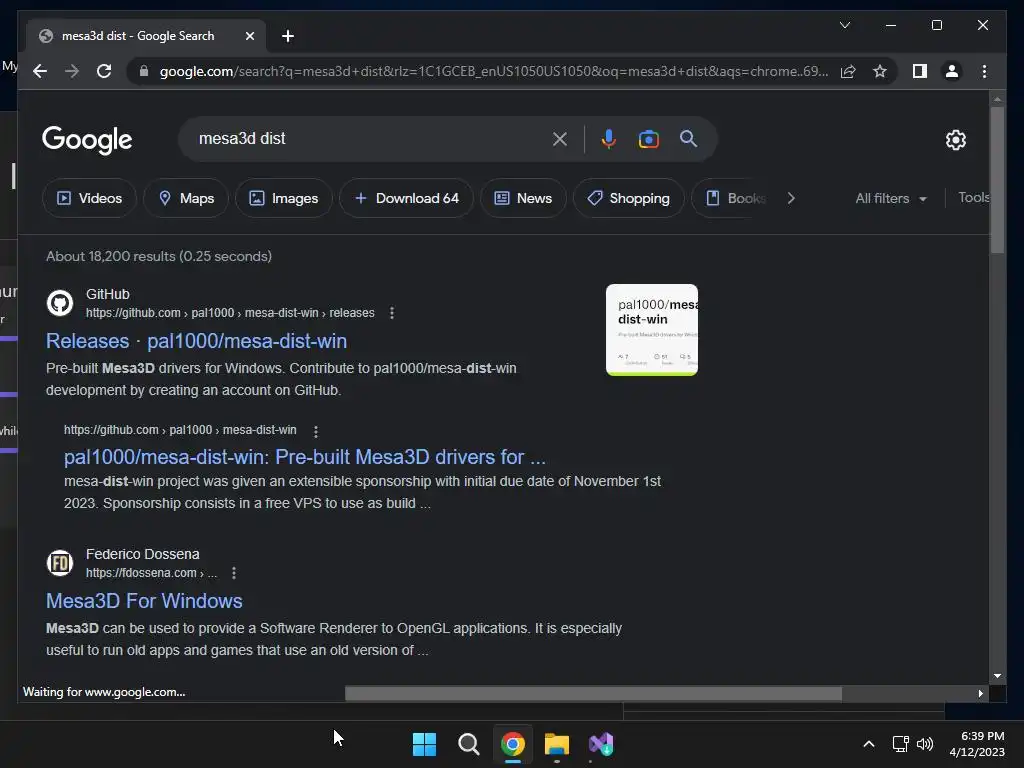Open more options for fdossena.com result
This screenshot has width=1024, height=768.
[234, 573]
